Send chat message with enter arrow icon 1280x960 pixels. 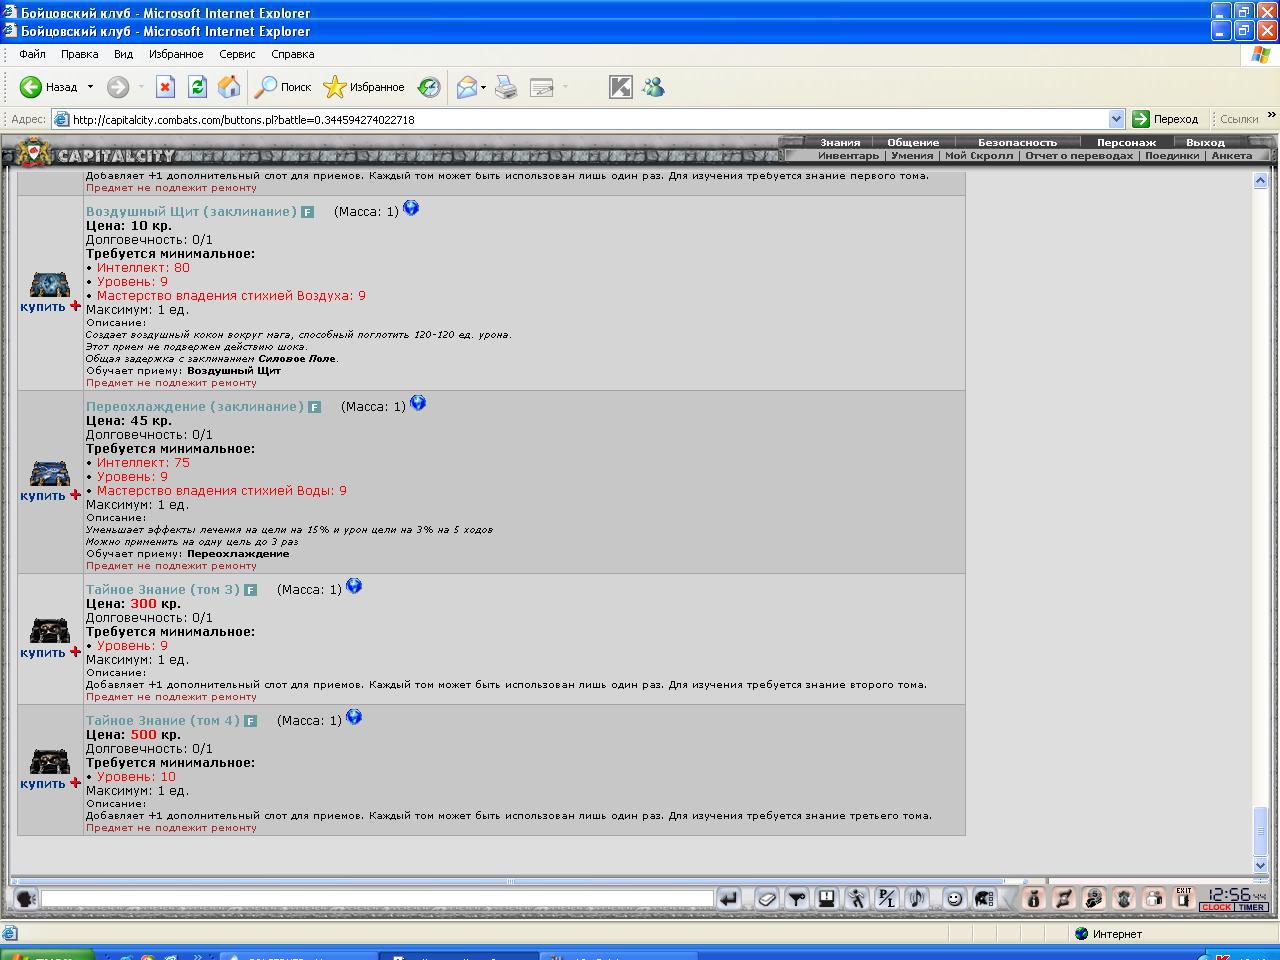[729, 898]
